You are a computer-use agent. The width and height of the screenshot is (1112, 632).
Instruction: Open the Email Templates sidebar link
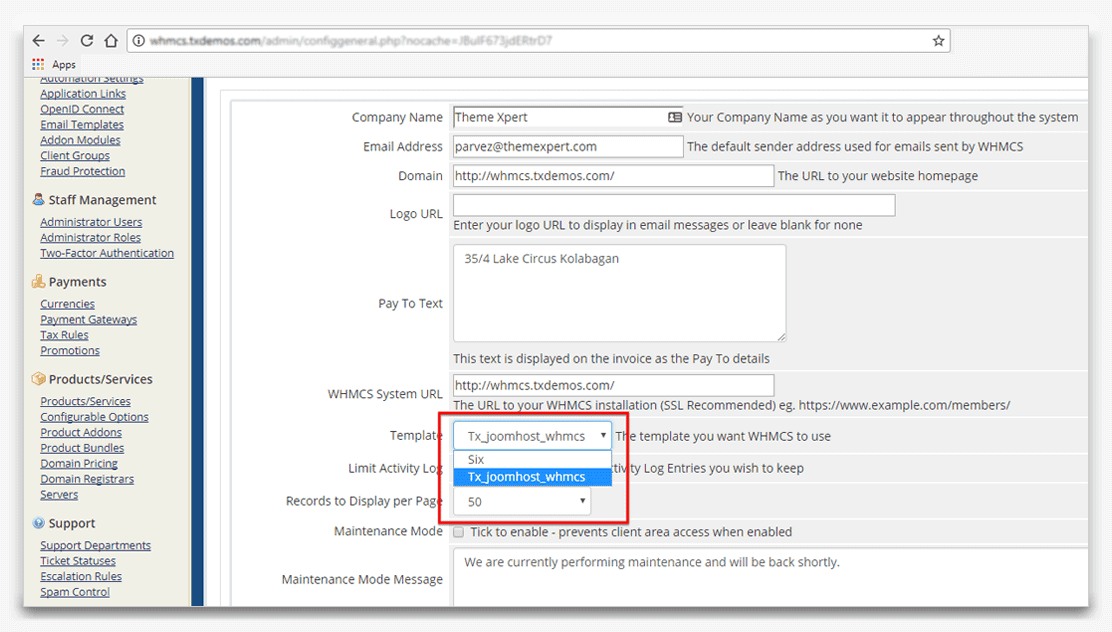click(82, 125)
